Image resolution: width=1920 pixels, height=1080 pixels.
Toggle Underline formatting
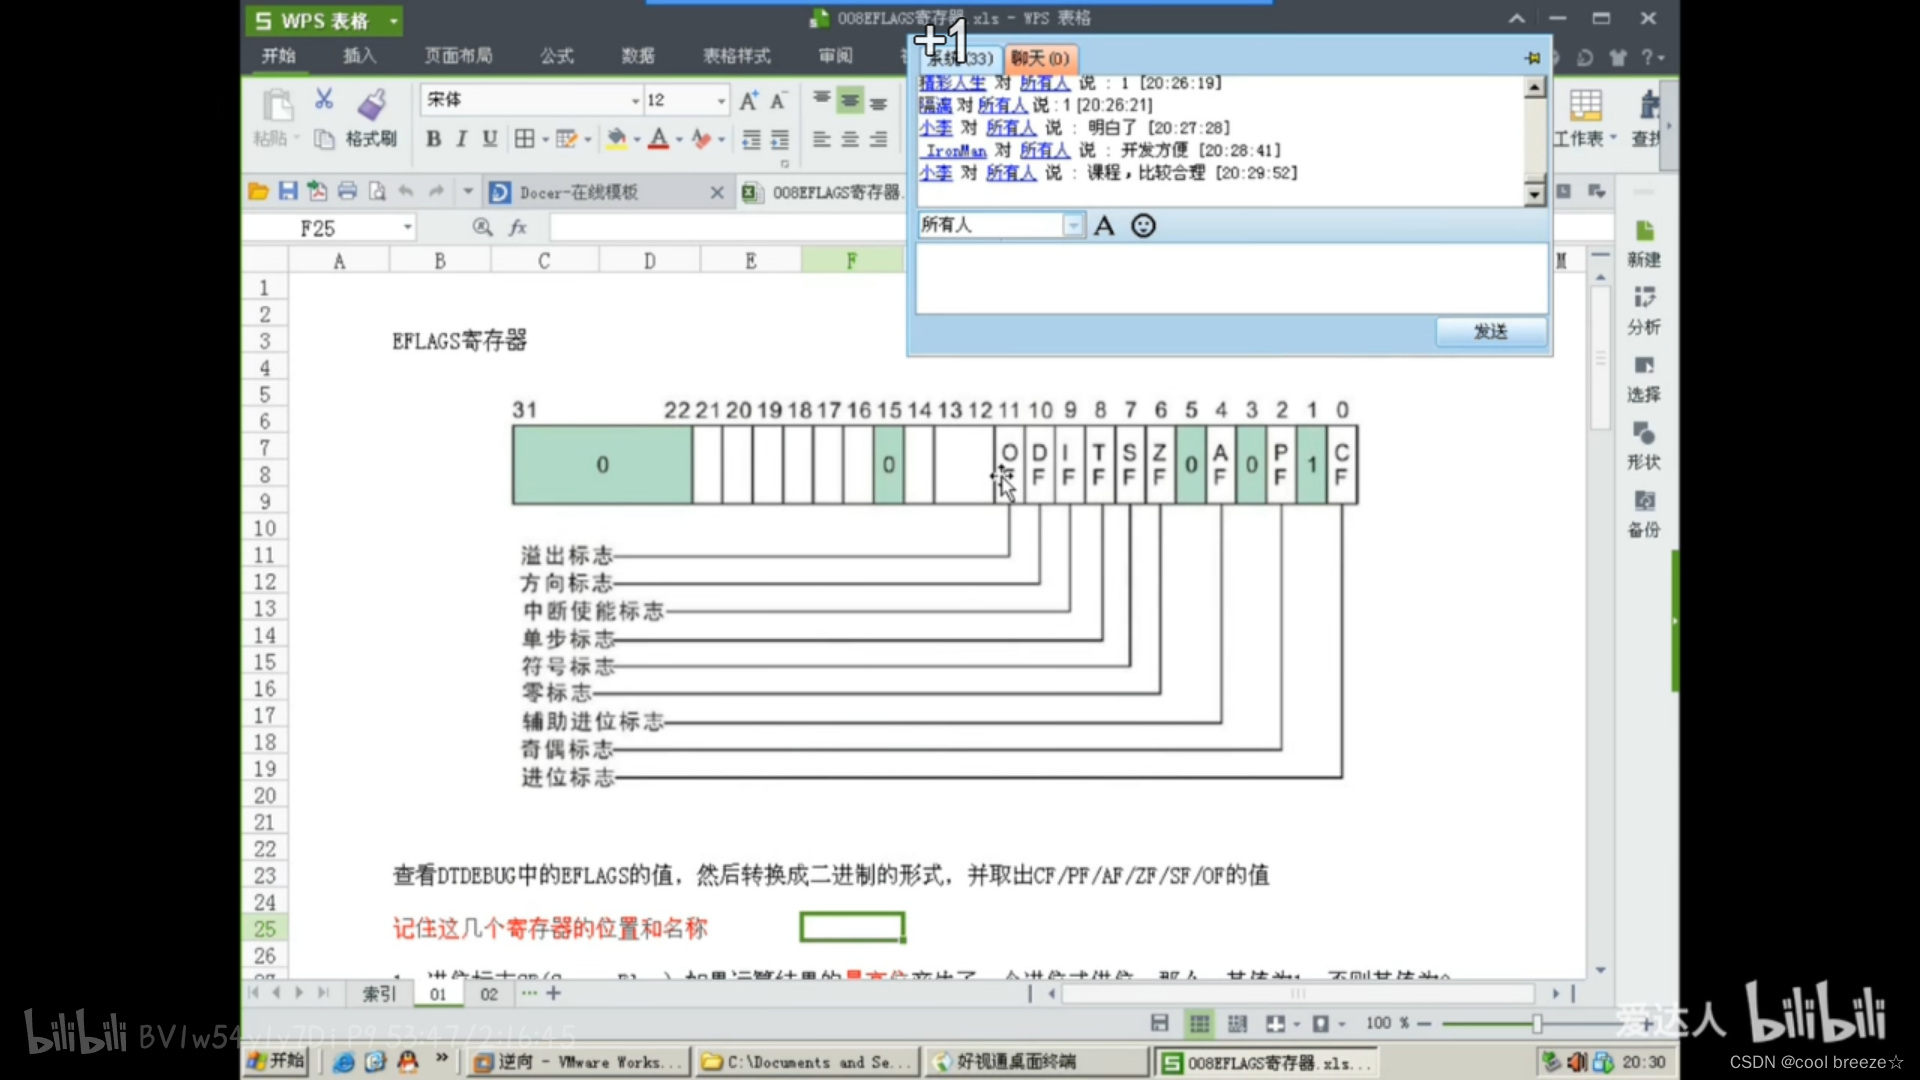click(490, 139)
